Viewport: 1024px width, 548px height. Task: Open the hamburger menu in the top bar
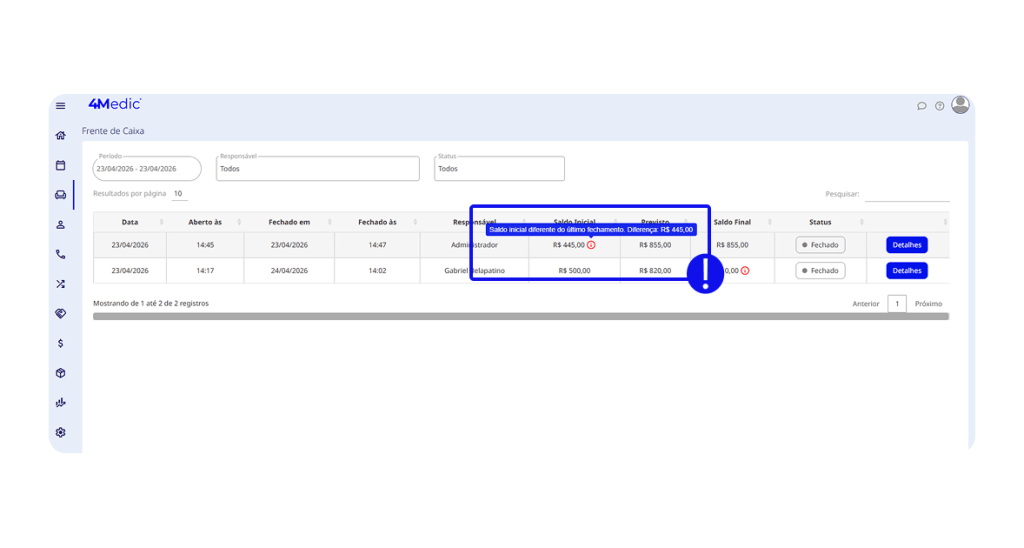coord(61,106)
